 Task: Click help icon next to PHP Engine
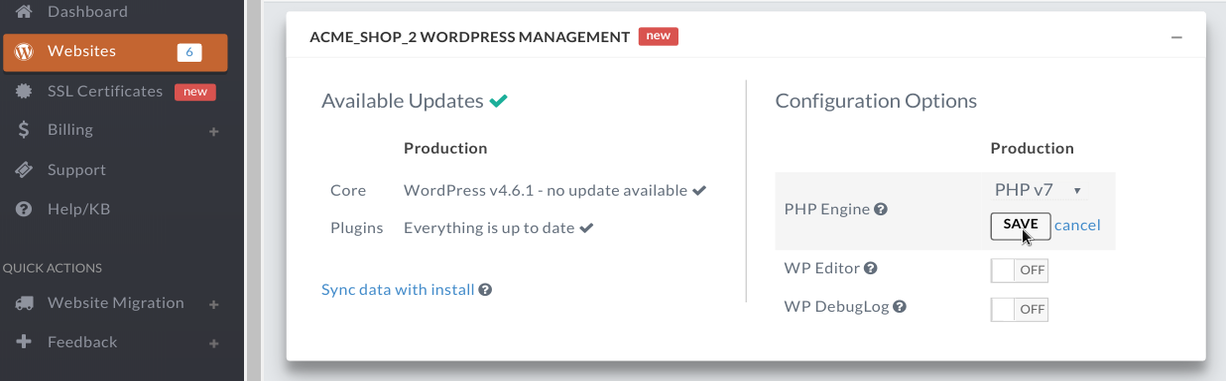click(881, 210)
